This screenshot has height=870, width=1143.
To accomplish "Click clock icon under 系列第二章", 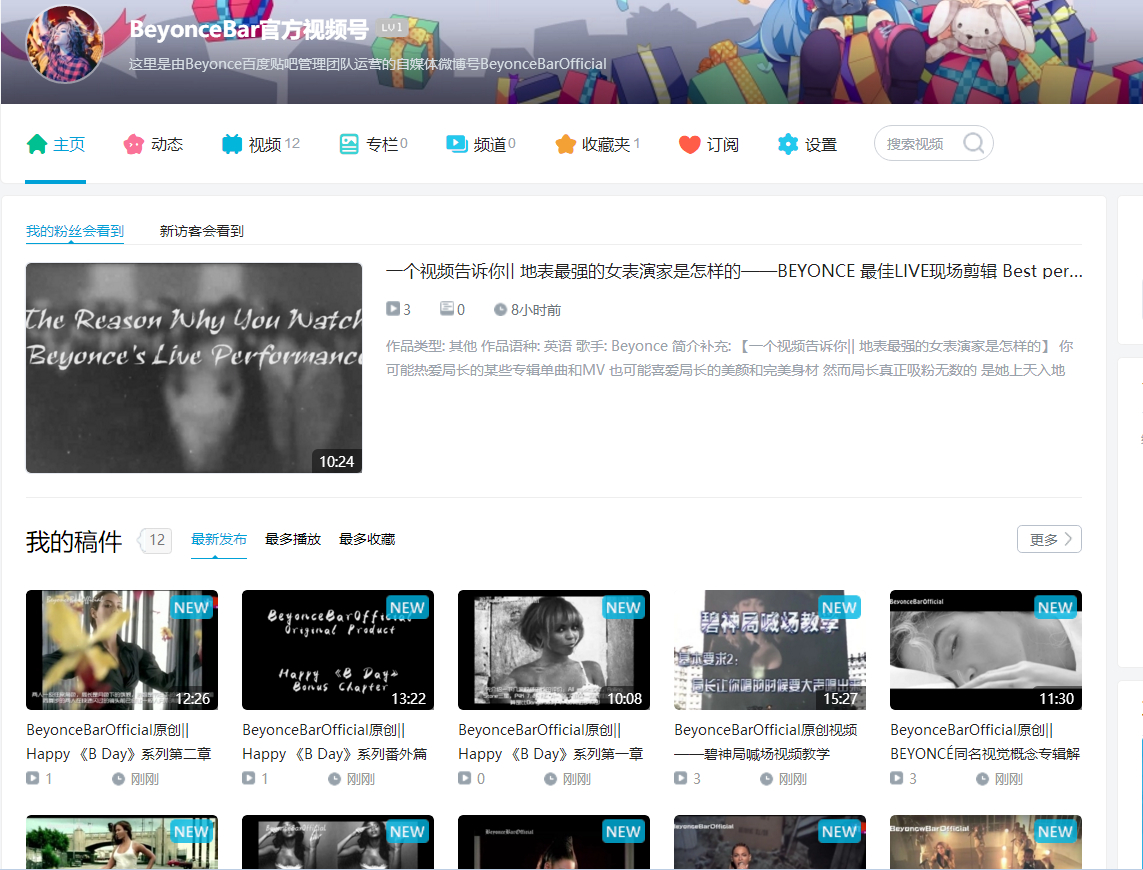I will 118,779.
